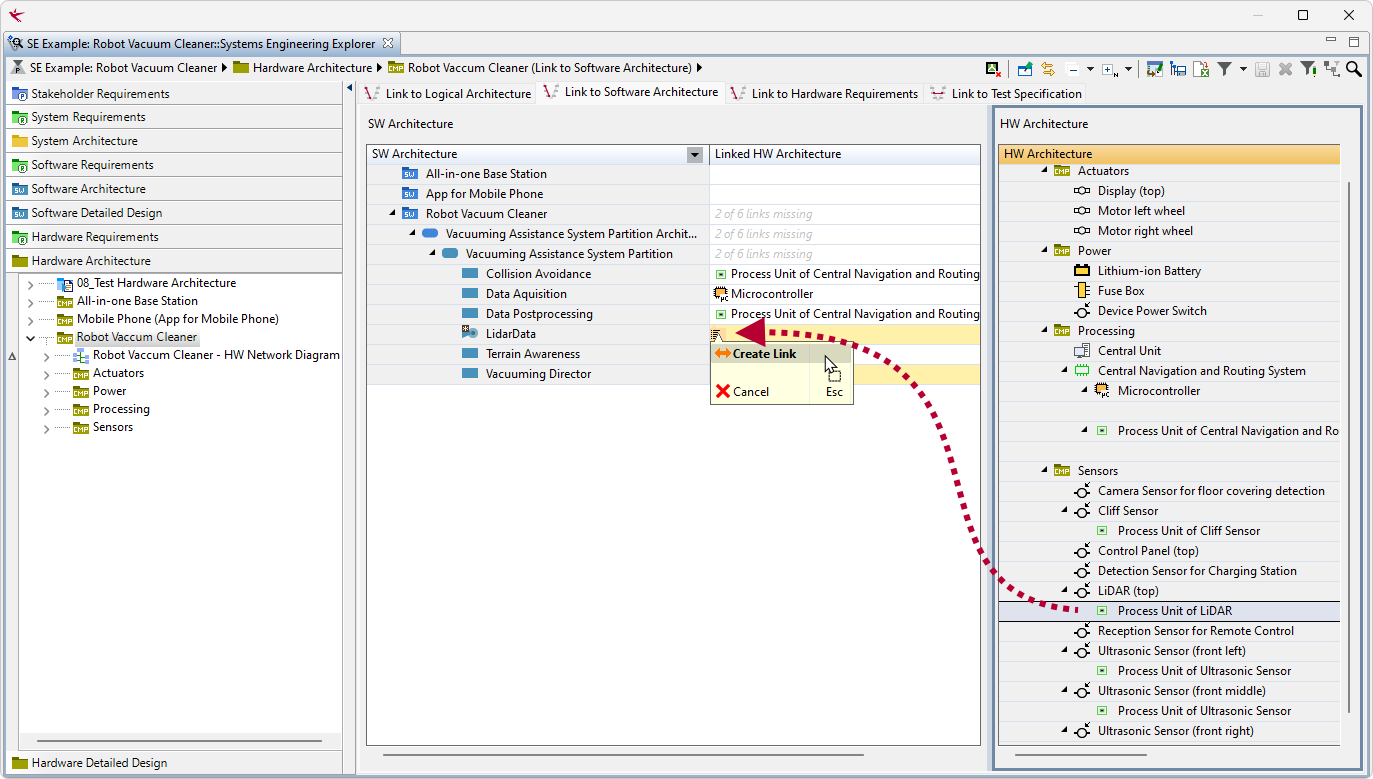Click the export to Excel toolbar icon
Viewport: 1373px width, 779px height.
1201,69
